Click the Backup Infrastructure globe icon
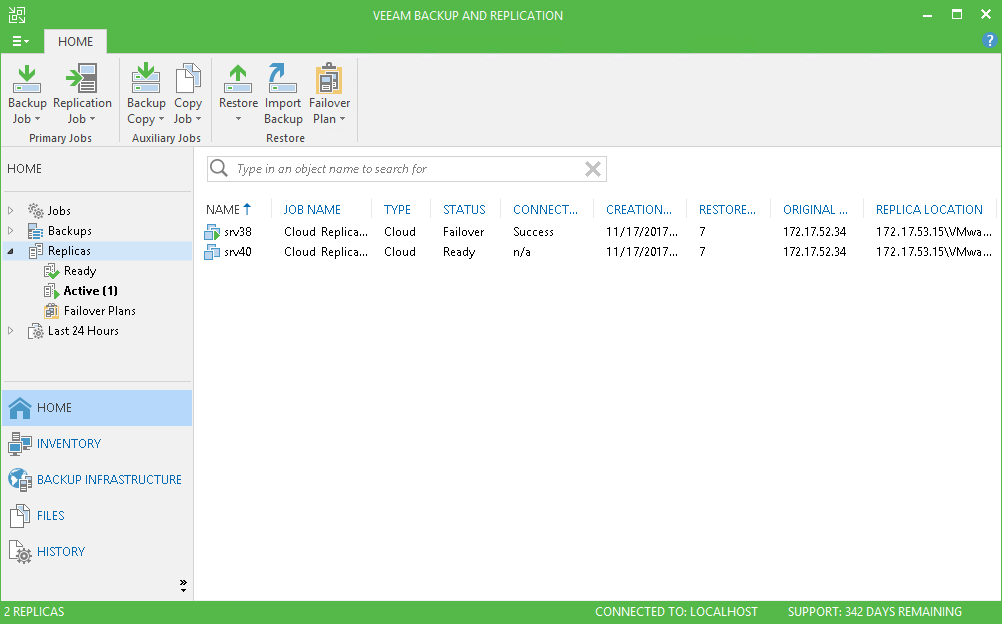 20,480
